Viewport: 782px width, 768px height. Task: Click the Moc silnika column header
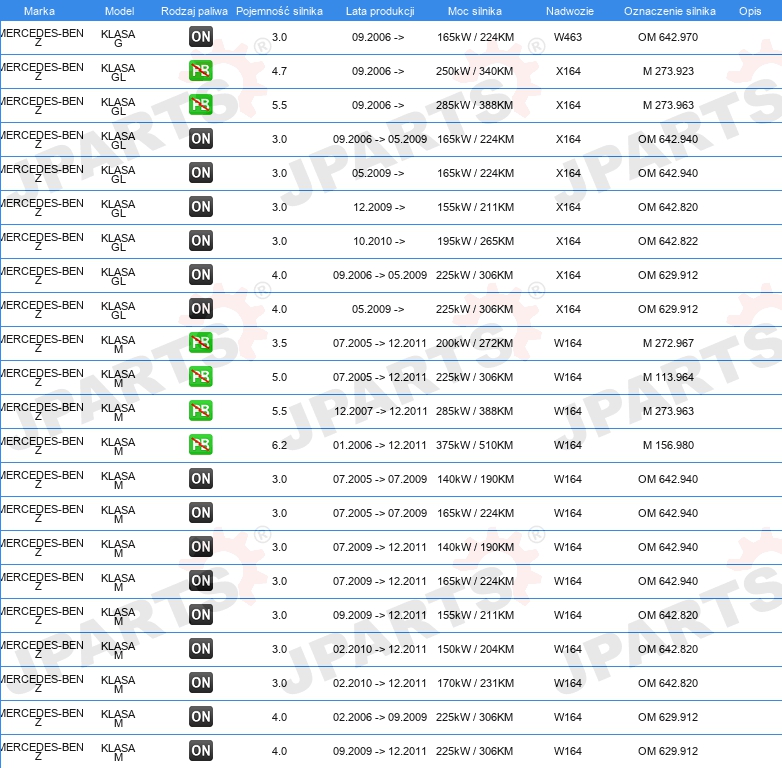coord(475,11)
